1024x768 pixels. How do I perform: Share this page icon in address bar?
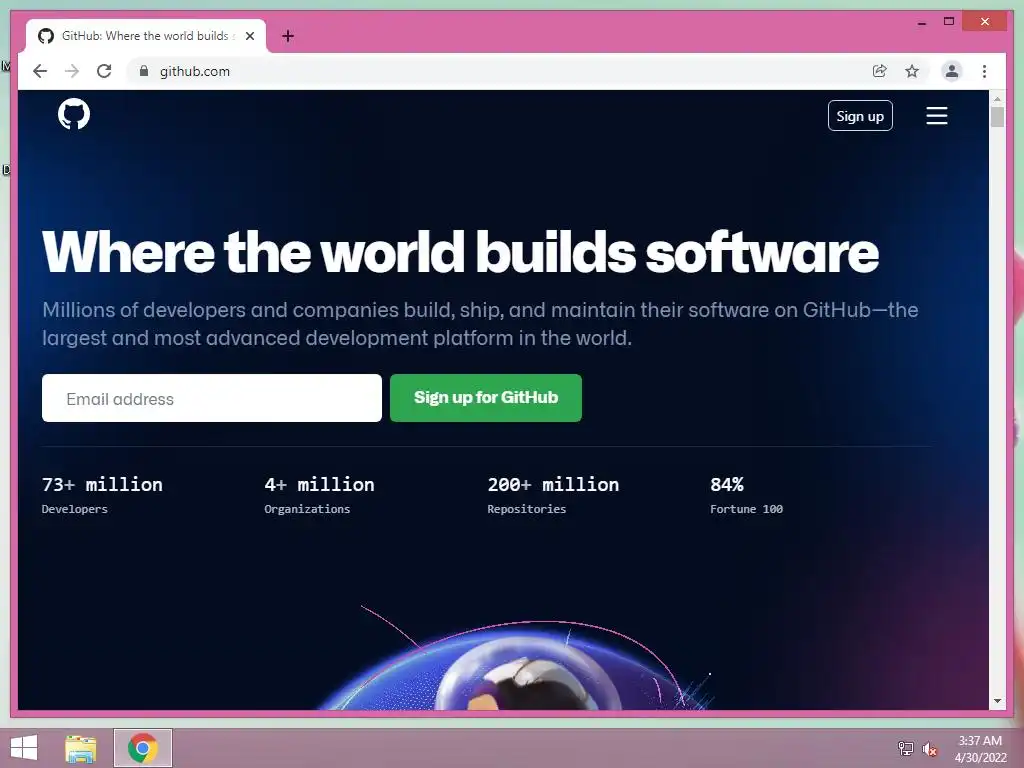tap(880, 71)
